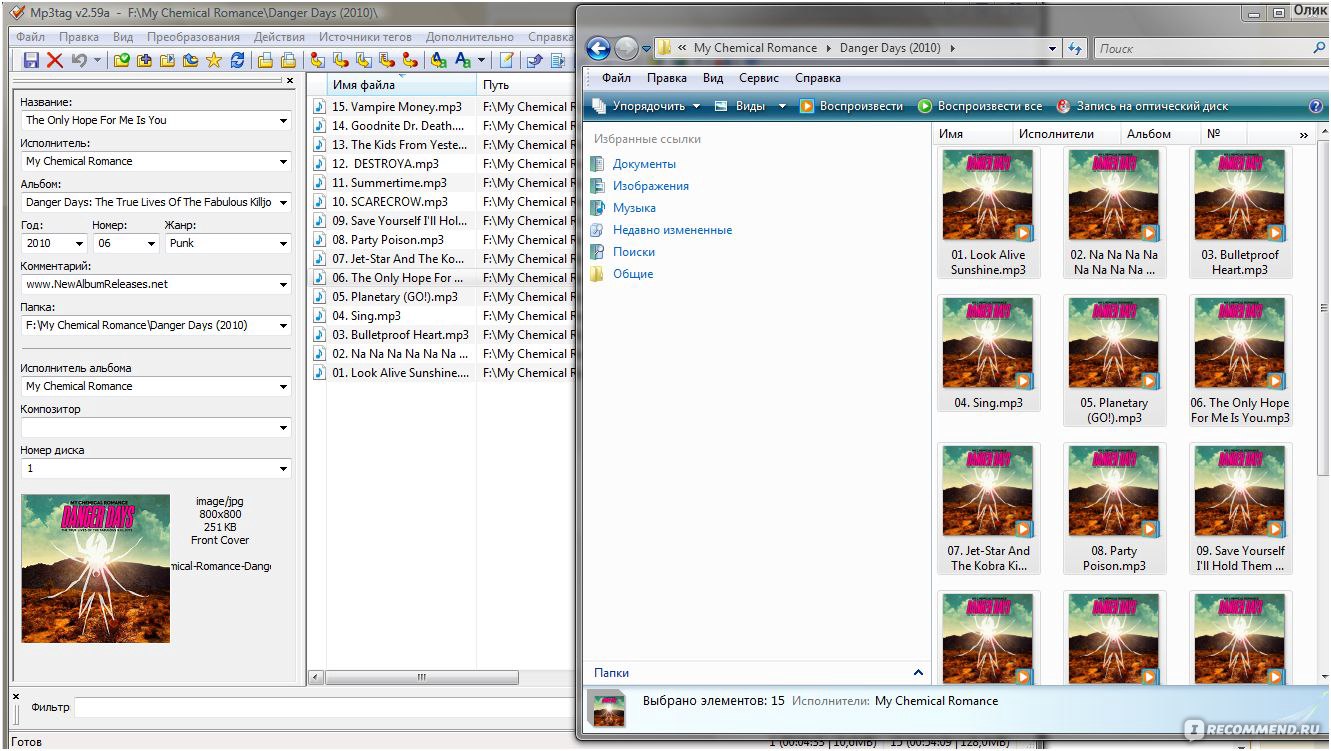Expand the Actions dropdown arrow beside Aa icon

coord(481,60)
